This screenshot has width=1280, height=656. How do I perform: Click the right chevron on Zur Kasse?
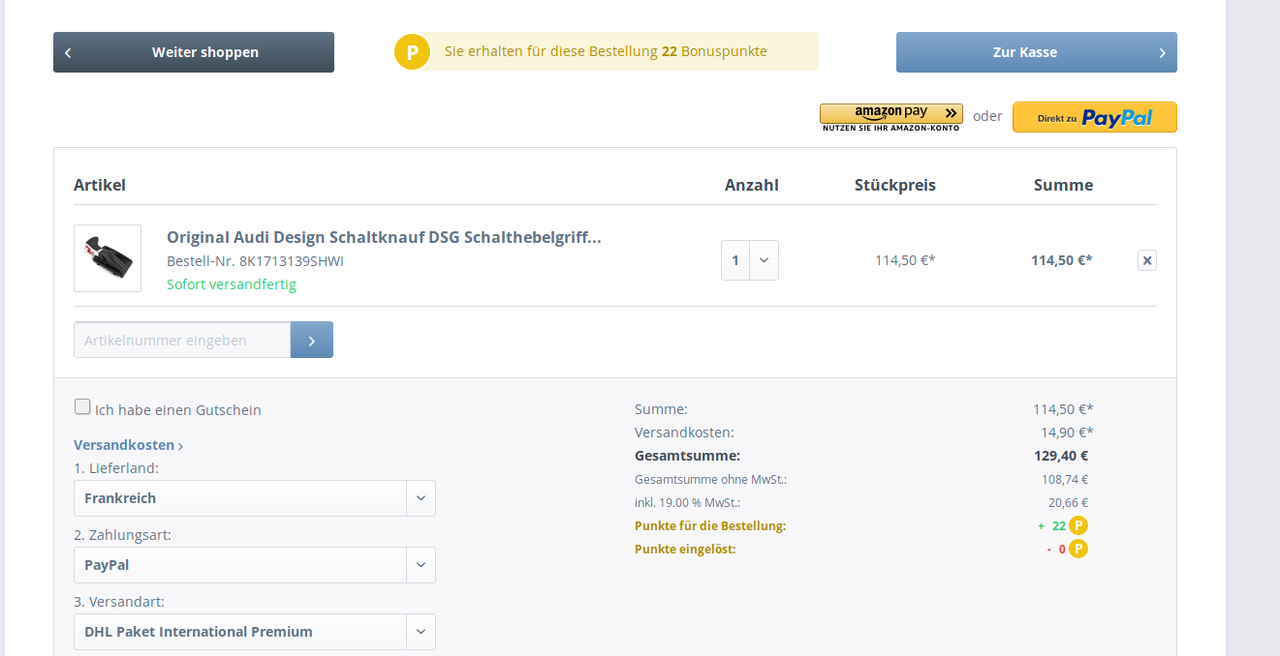[1162, 53]
